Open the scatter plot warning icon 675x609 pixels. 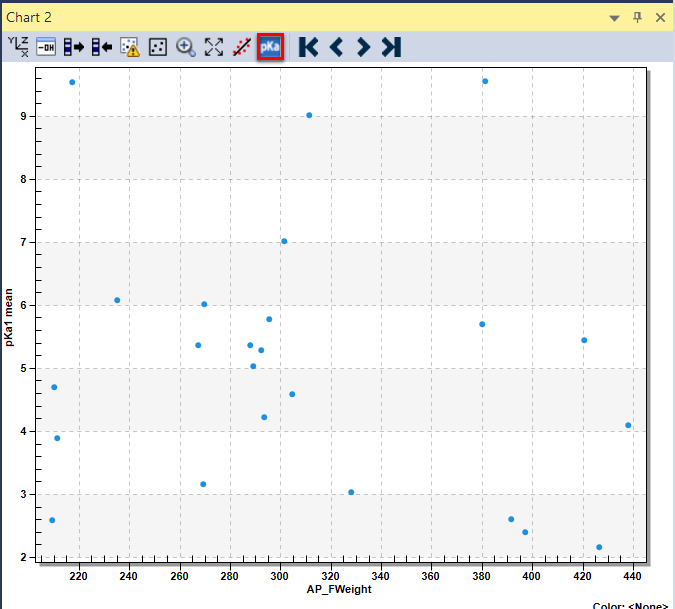point(130,46)
